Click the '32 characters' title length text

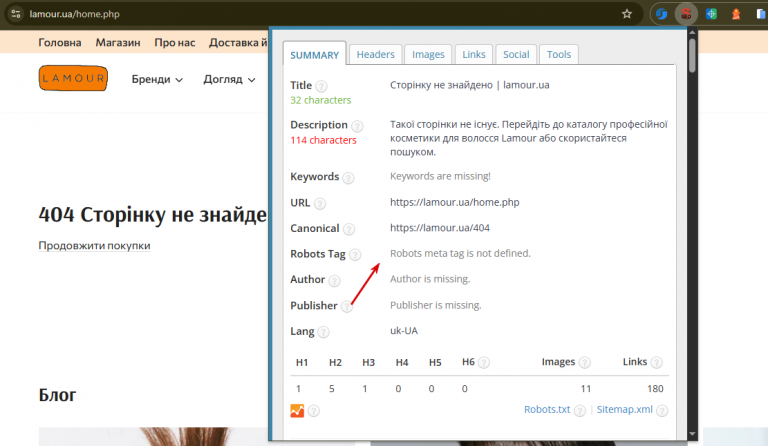(321, 100)
